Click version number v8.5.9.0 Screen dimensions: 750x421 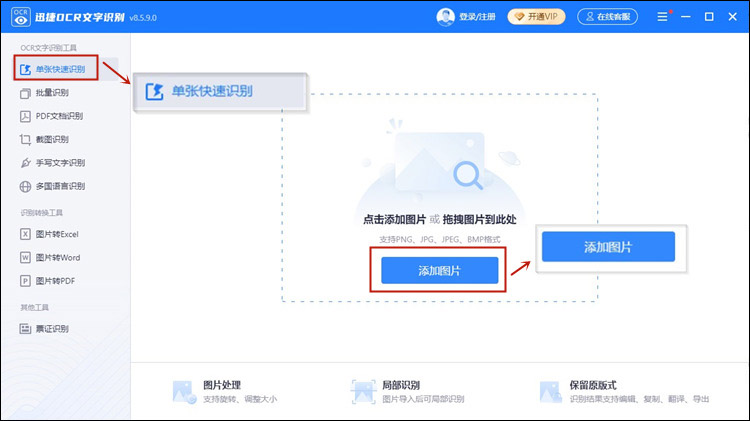(x=143, y=18)
